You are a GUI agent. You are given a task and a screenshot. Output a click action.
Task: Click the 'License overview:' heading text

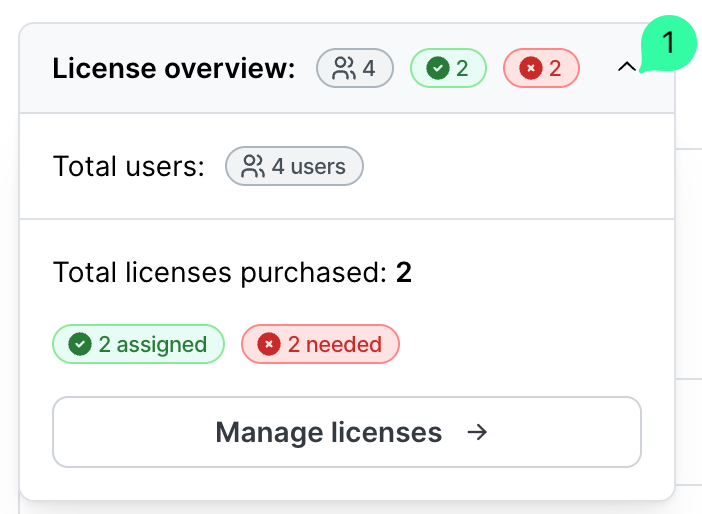click(x=174, y=68)
